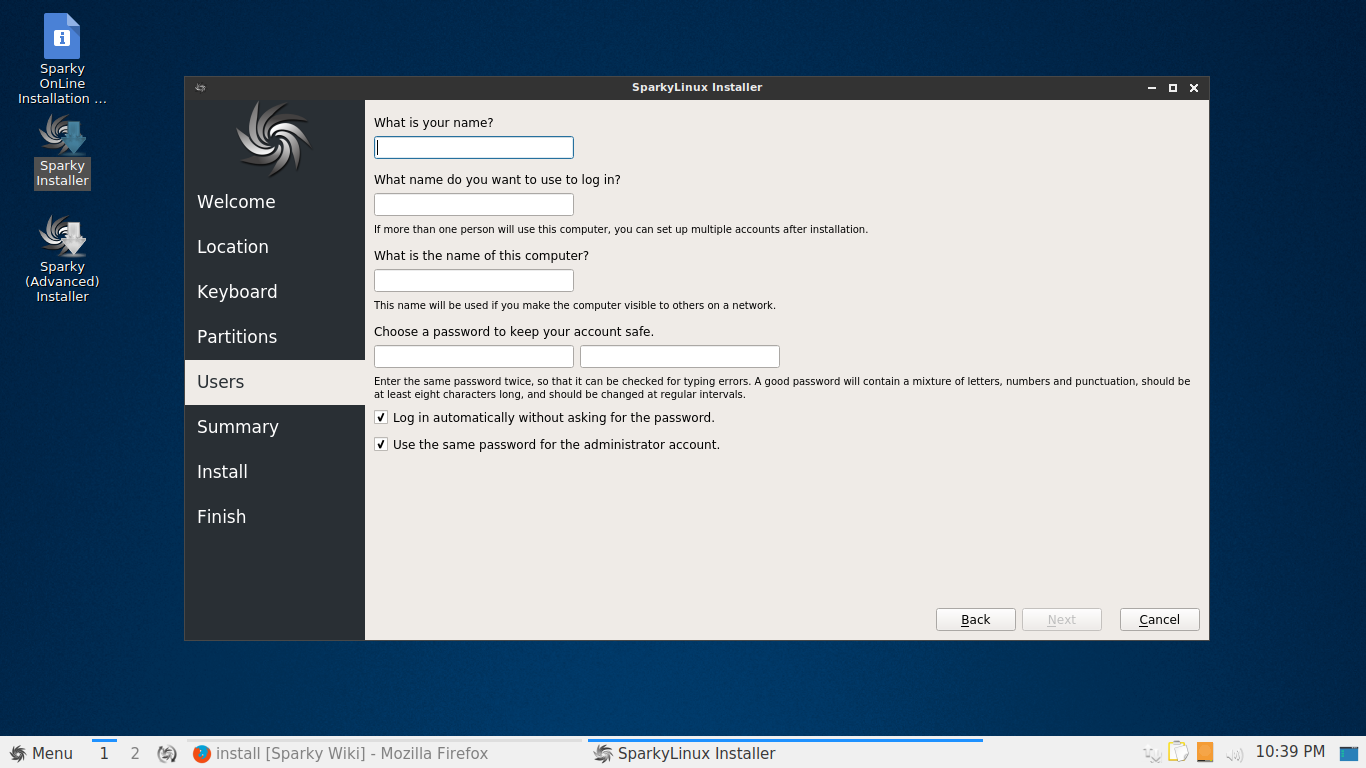Click the swirl icon beside workspace 2
This screenshot has height=768, width=1366.
pyautogui.click(x=167, y=753)
